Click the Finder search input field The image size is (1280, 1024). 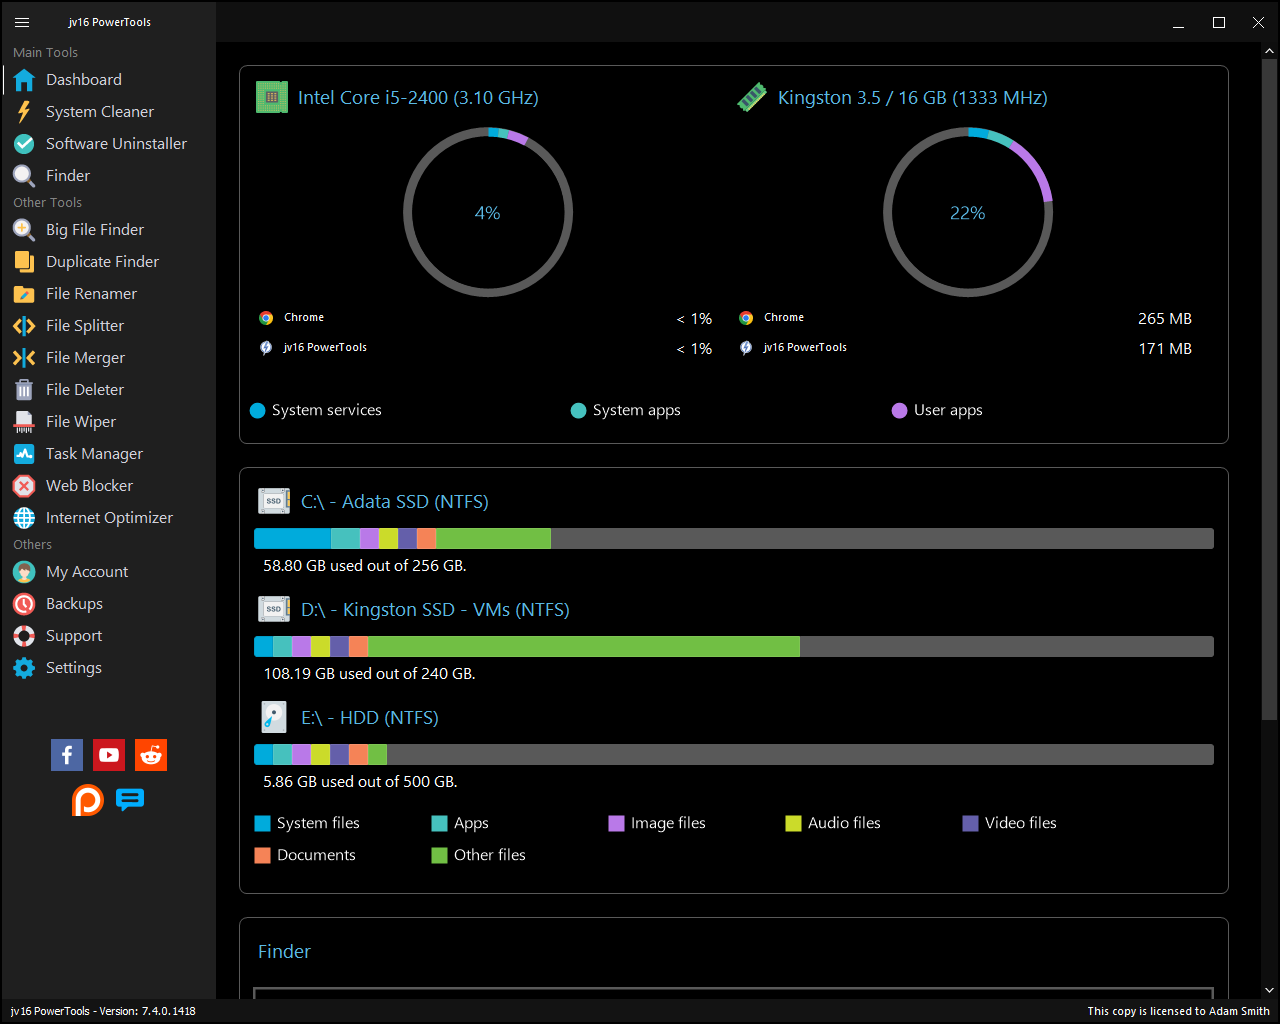(733, 992)
